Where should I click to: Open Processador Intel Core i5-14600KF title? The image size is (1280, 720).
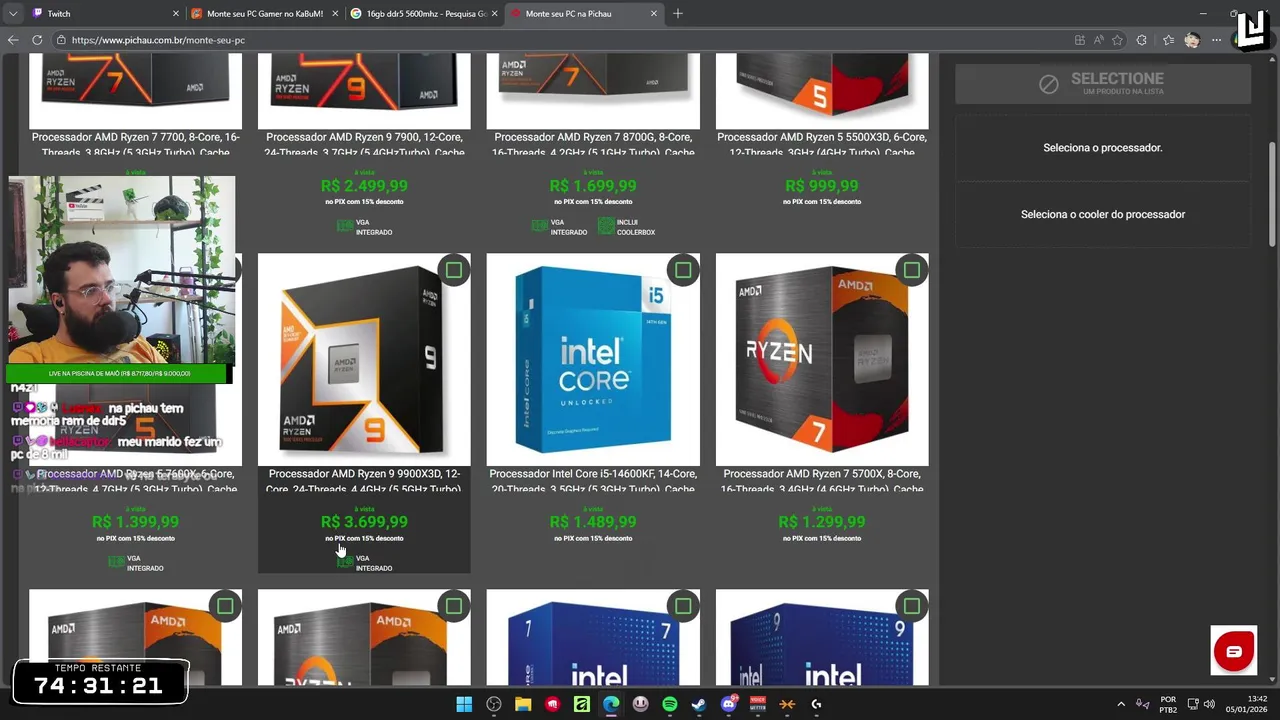tap(593, 481)
